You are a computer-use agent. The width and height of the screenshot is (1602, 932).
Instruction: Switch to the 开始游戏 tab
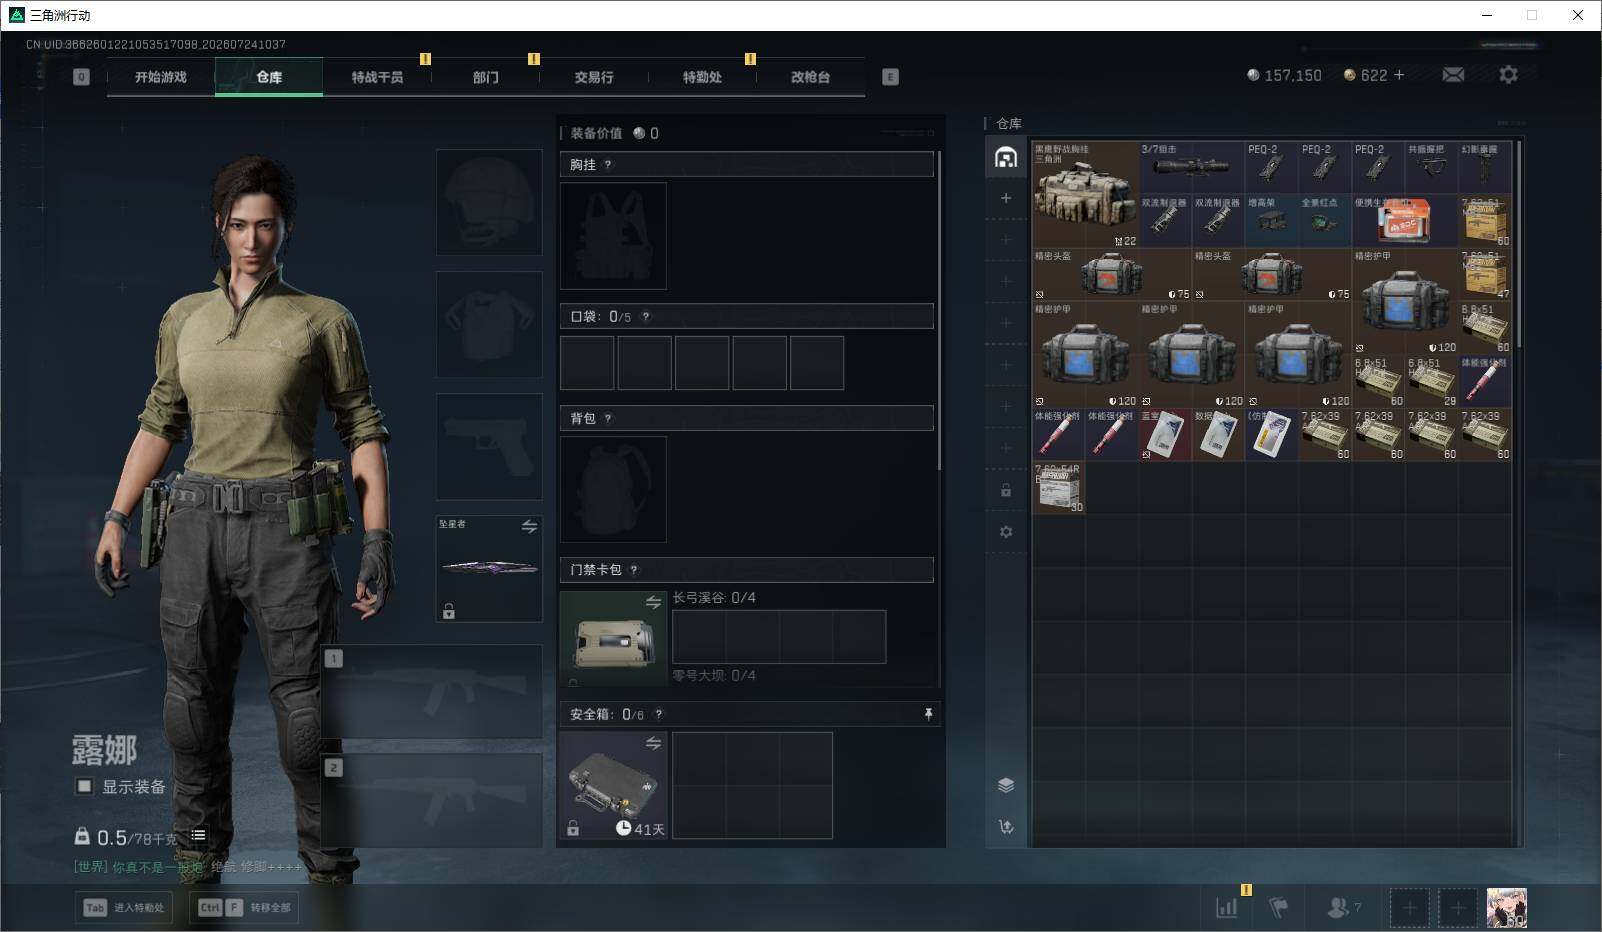161,77
